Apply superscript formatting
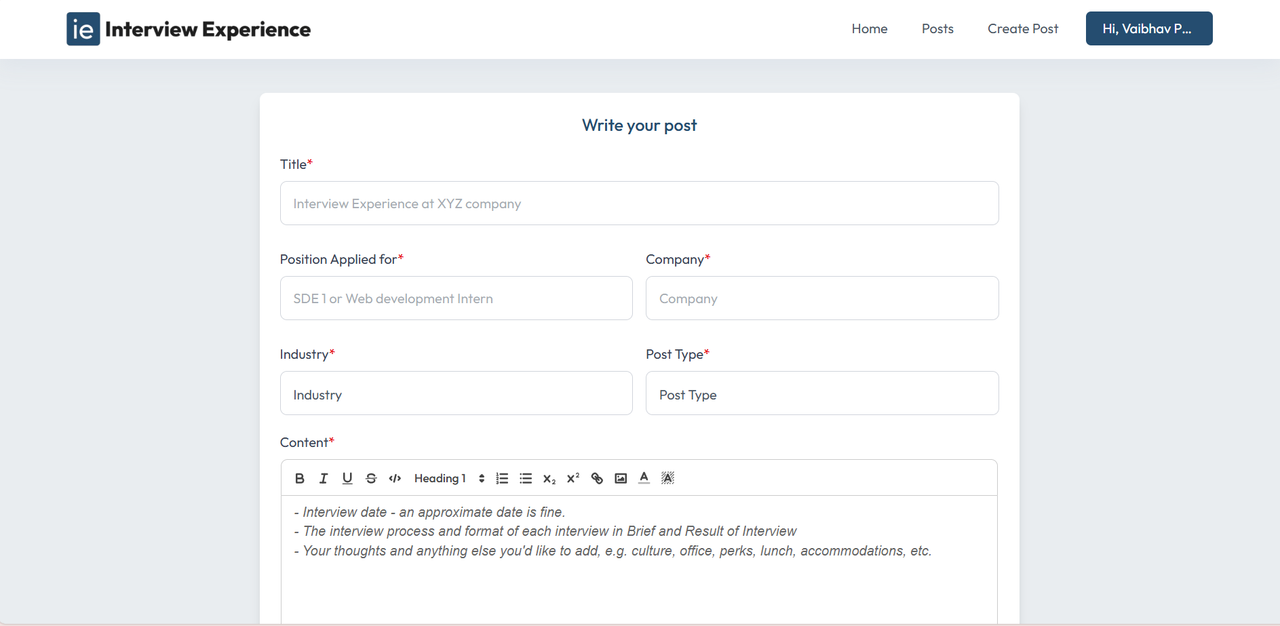Viewport: 1280px width, 626px height. 573,478
